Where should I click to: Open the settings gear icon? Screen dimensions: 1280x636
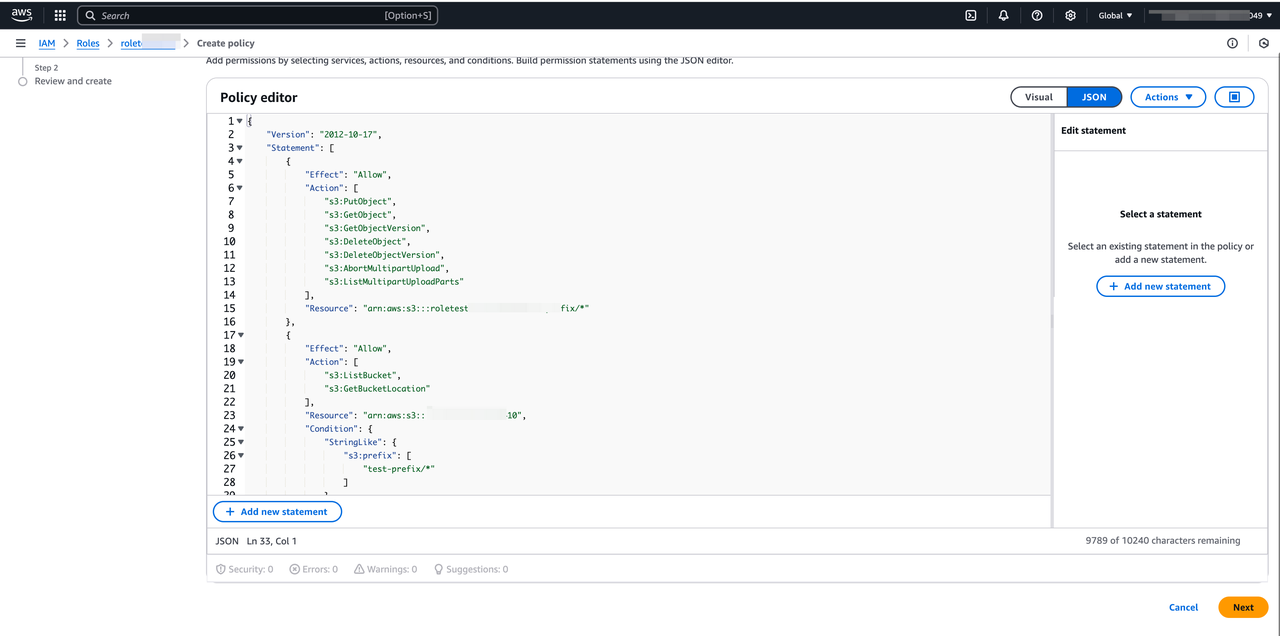1070,15
